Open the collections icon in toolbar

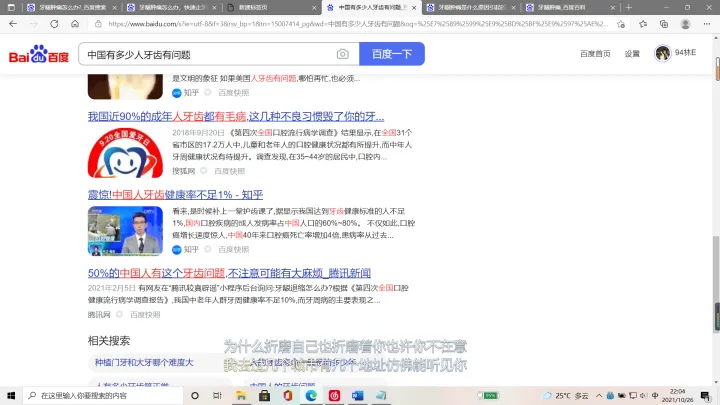664,24
